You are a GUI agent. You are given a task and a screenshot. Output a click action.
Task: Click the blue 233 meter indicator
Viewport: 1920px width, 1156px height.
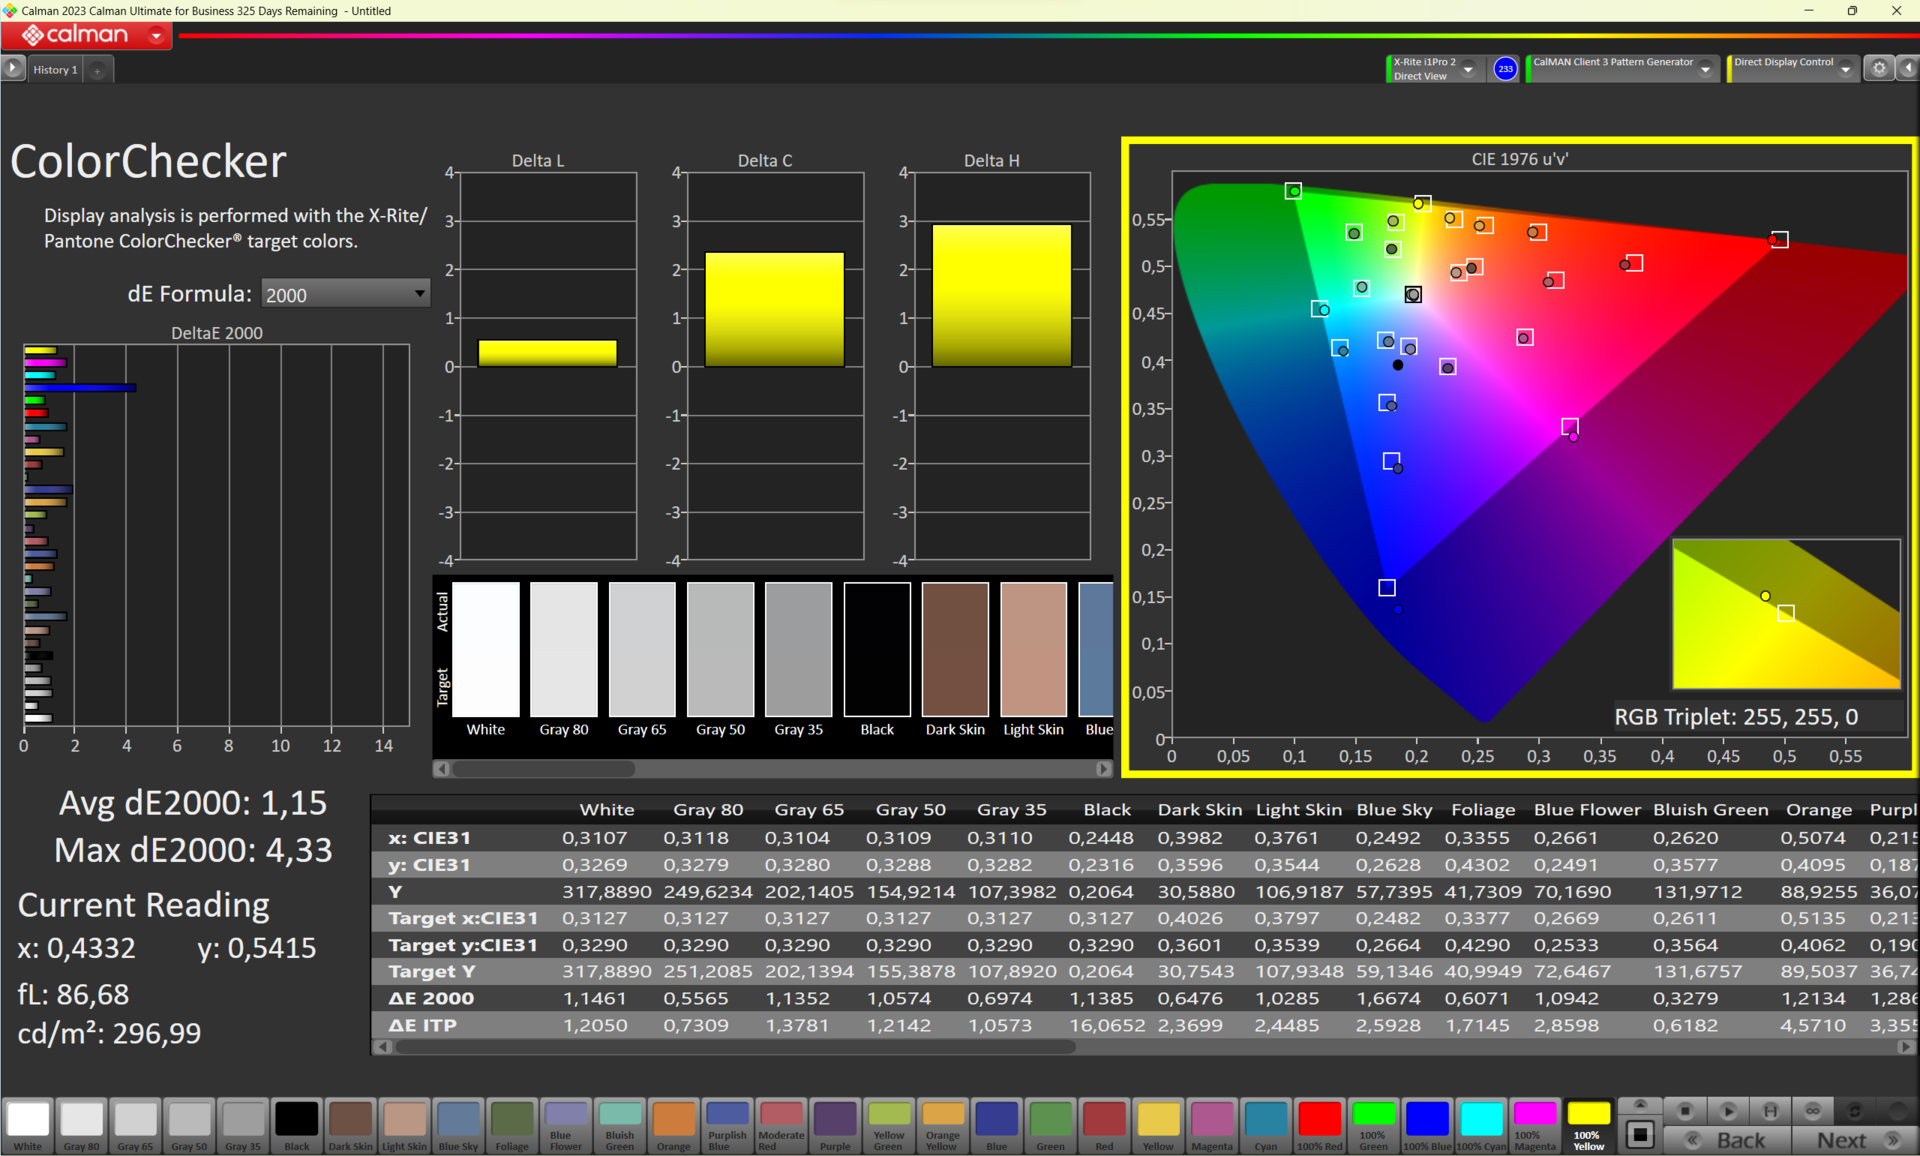(x=1505, y=69)
